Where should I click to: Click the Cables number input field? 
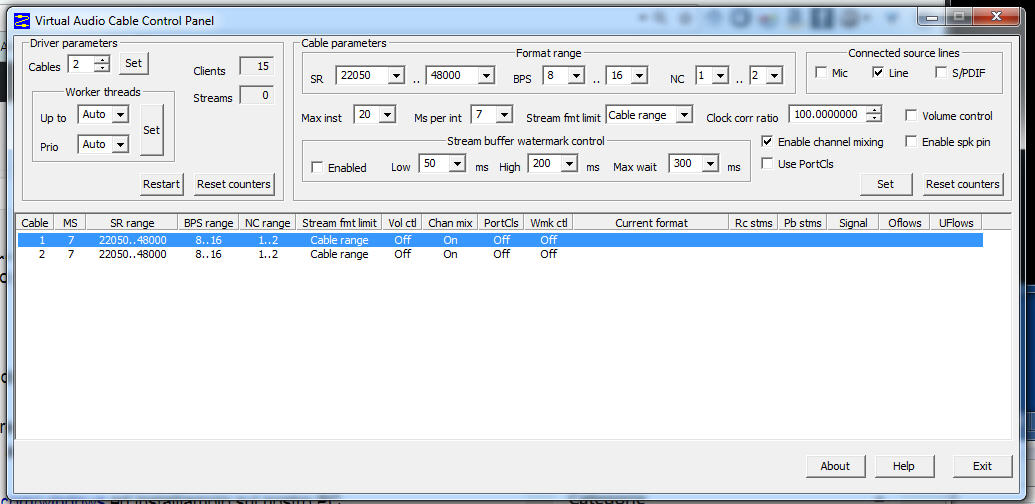(x=81, y=64)
